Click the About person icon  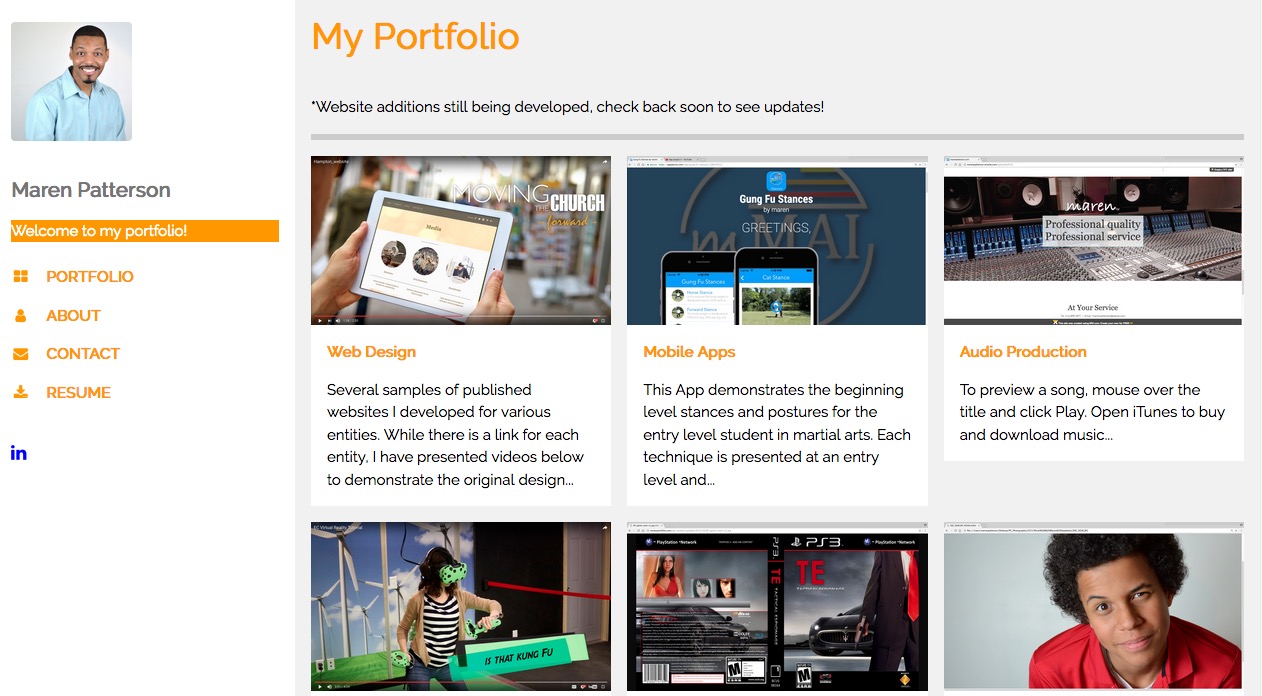(x=20, y=316)
